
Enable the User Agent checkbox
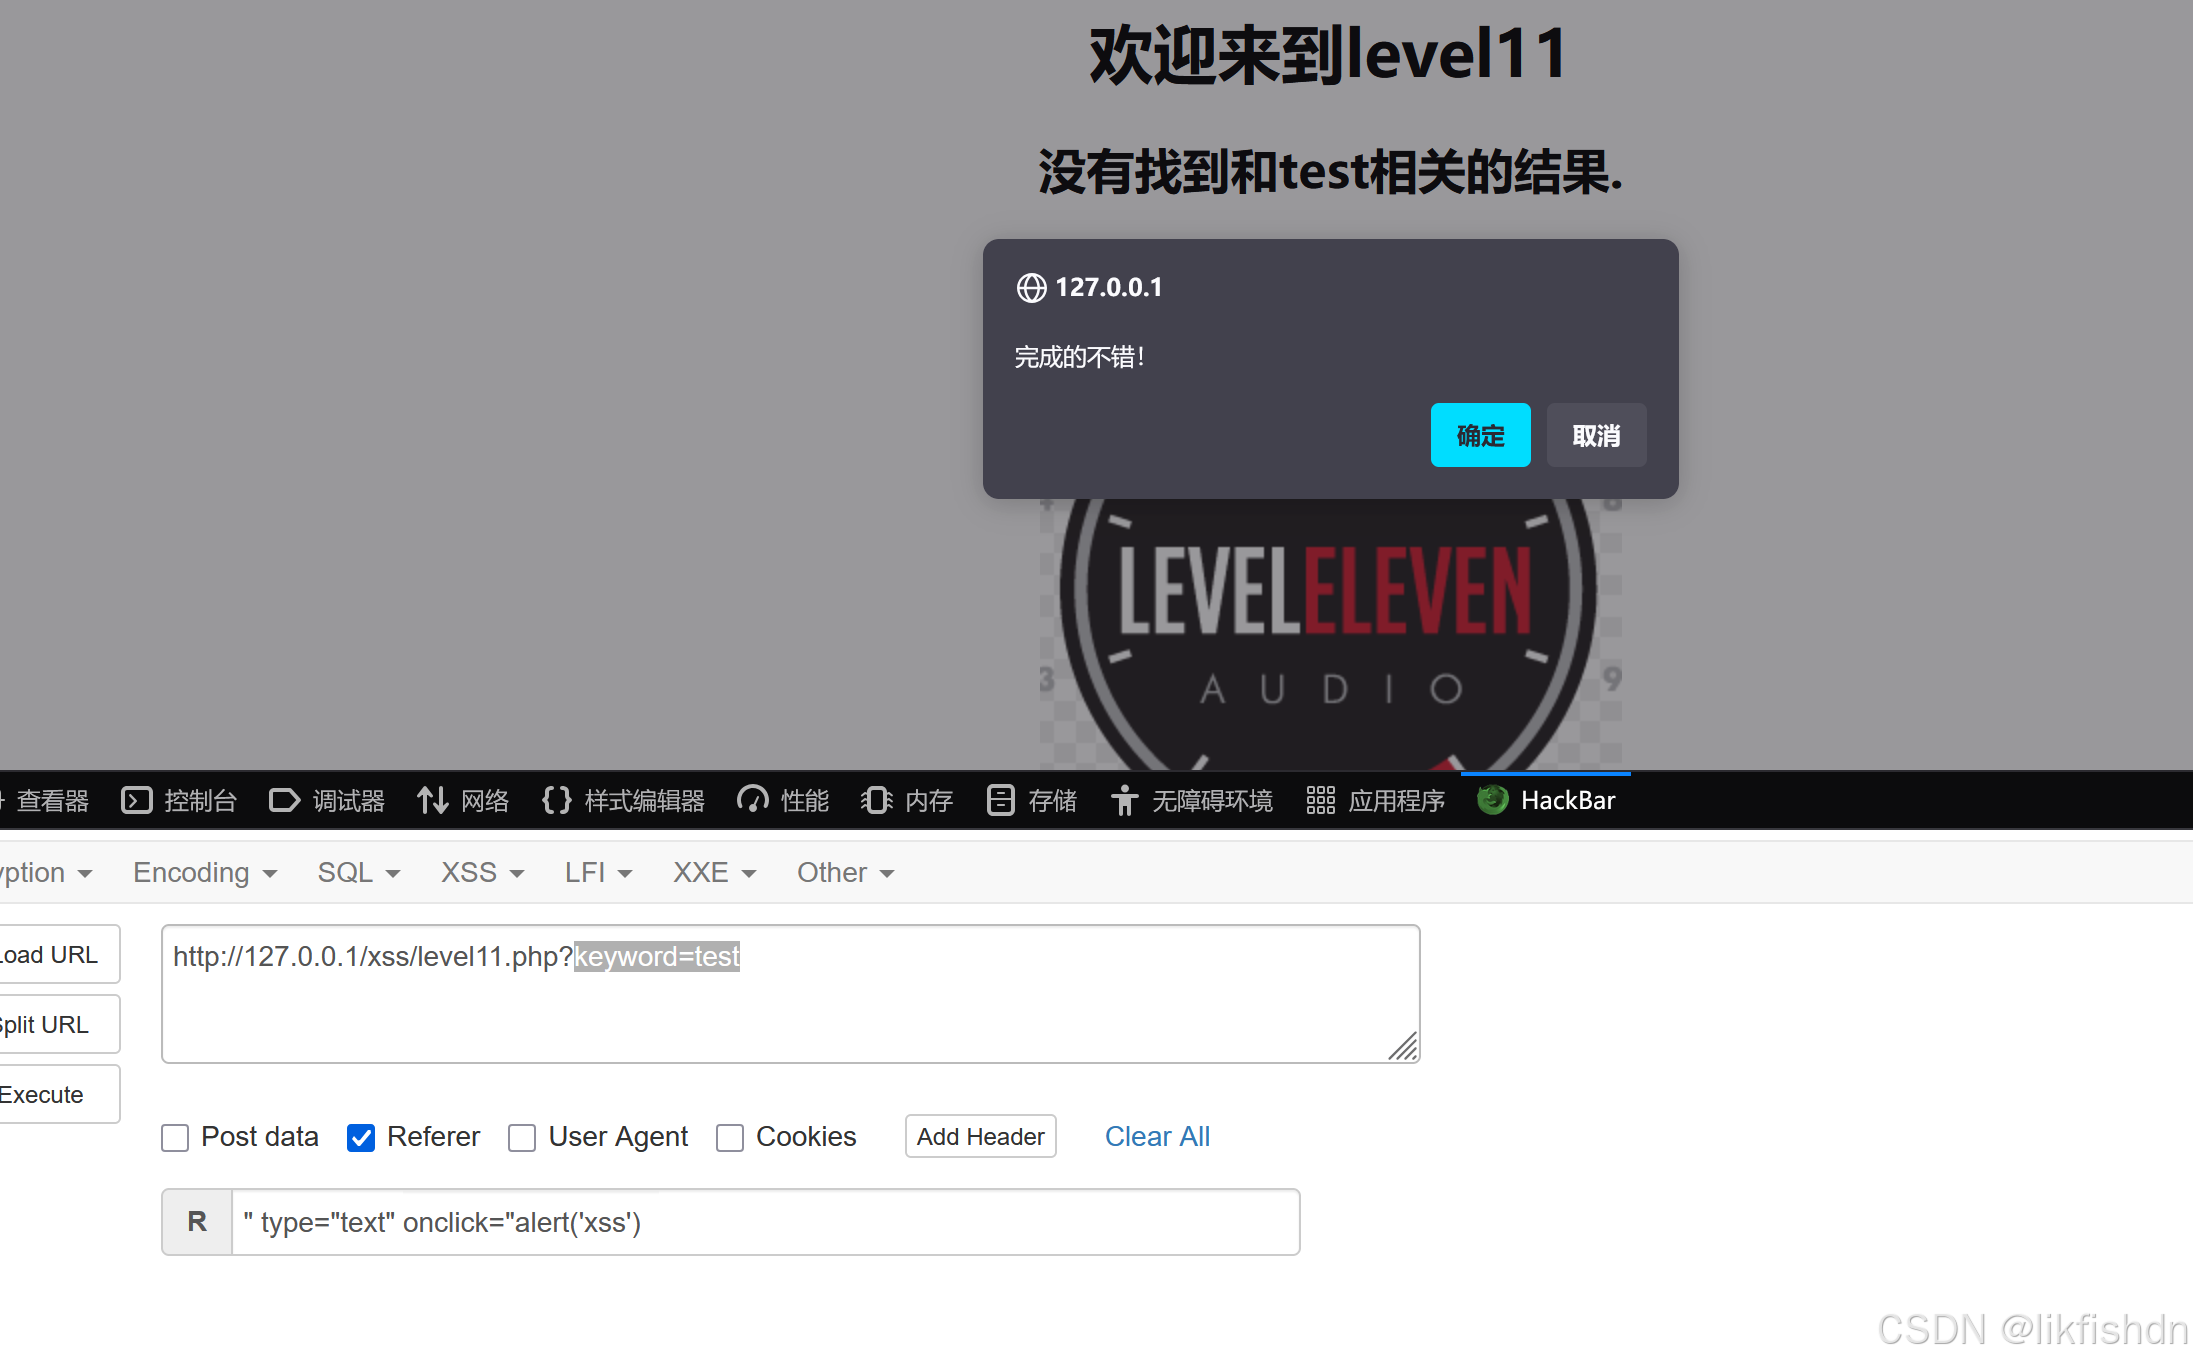pyautogui.click(x=522, y=1138)
